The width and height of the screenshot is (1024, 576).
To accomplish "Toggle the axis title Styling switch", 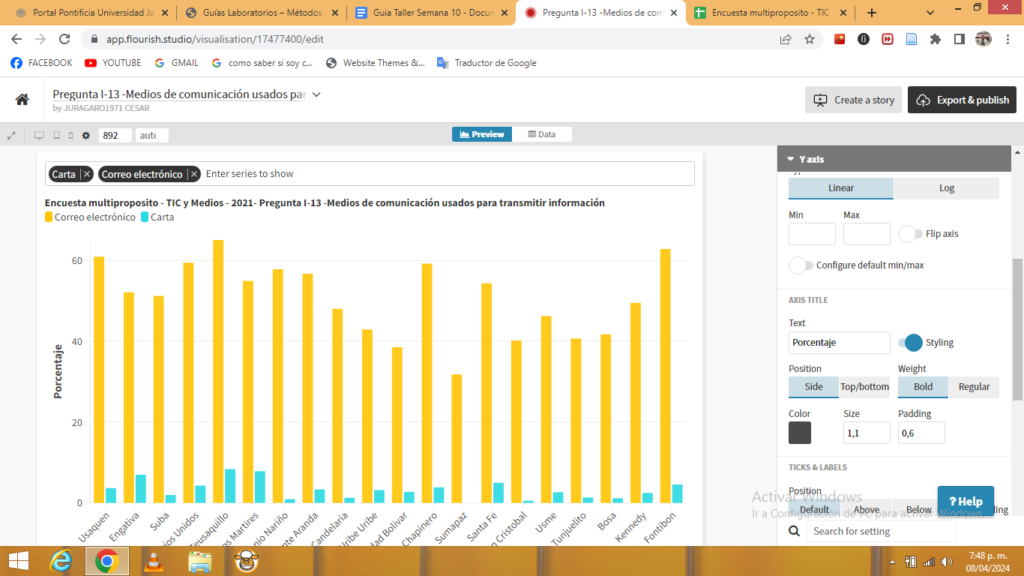I will (x=910, y=342).
